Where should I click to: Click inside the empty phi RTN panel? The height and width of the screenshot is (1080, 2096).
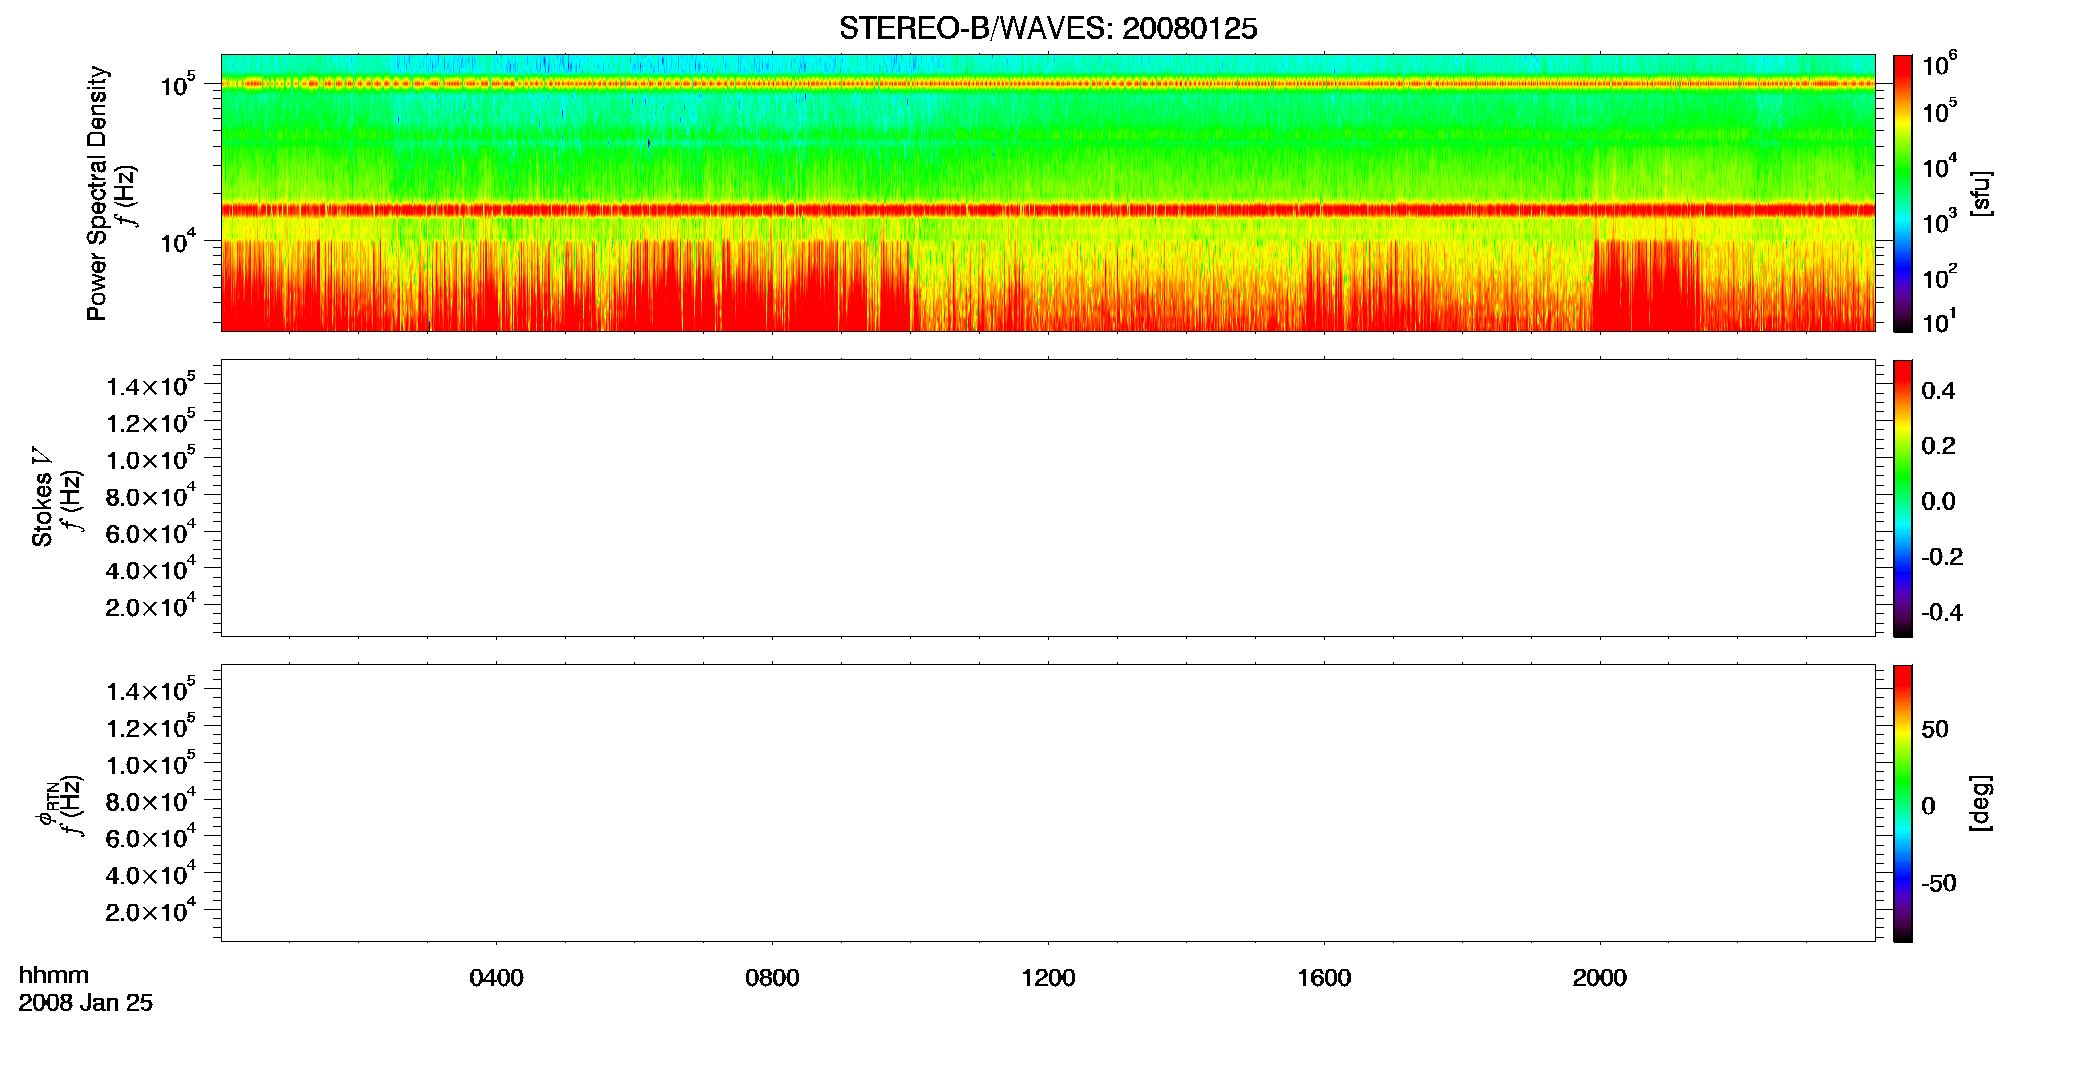coord(1048,803)
